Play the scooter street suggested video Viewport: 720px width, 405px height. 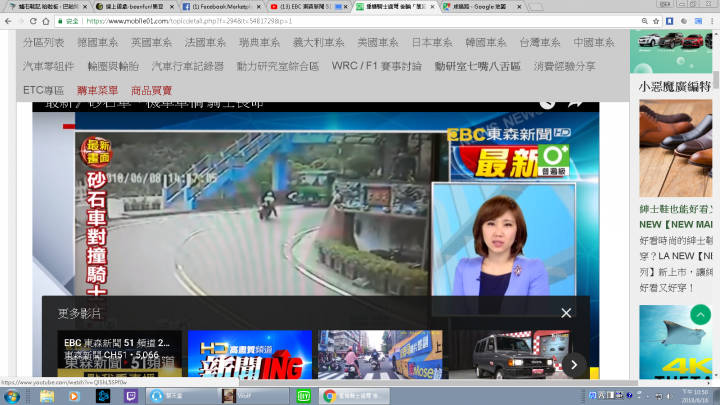[380, 354]
